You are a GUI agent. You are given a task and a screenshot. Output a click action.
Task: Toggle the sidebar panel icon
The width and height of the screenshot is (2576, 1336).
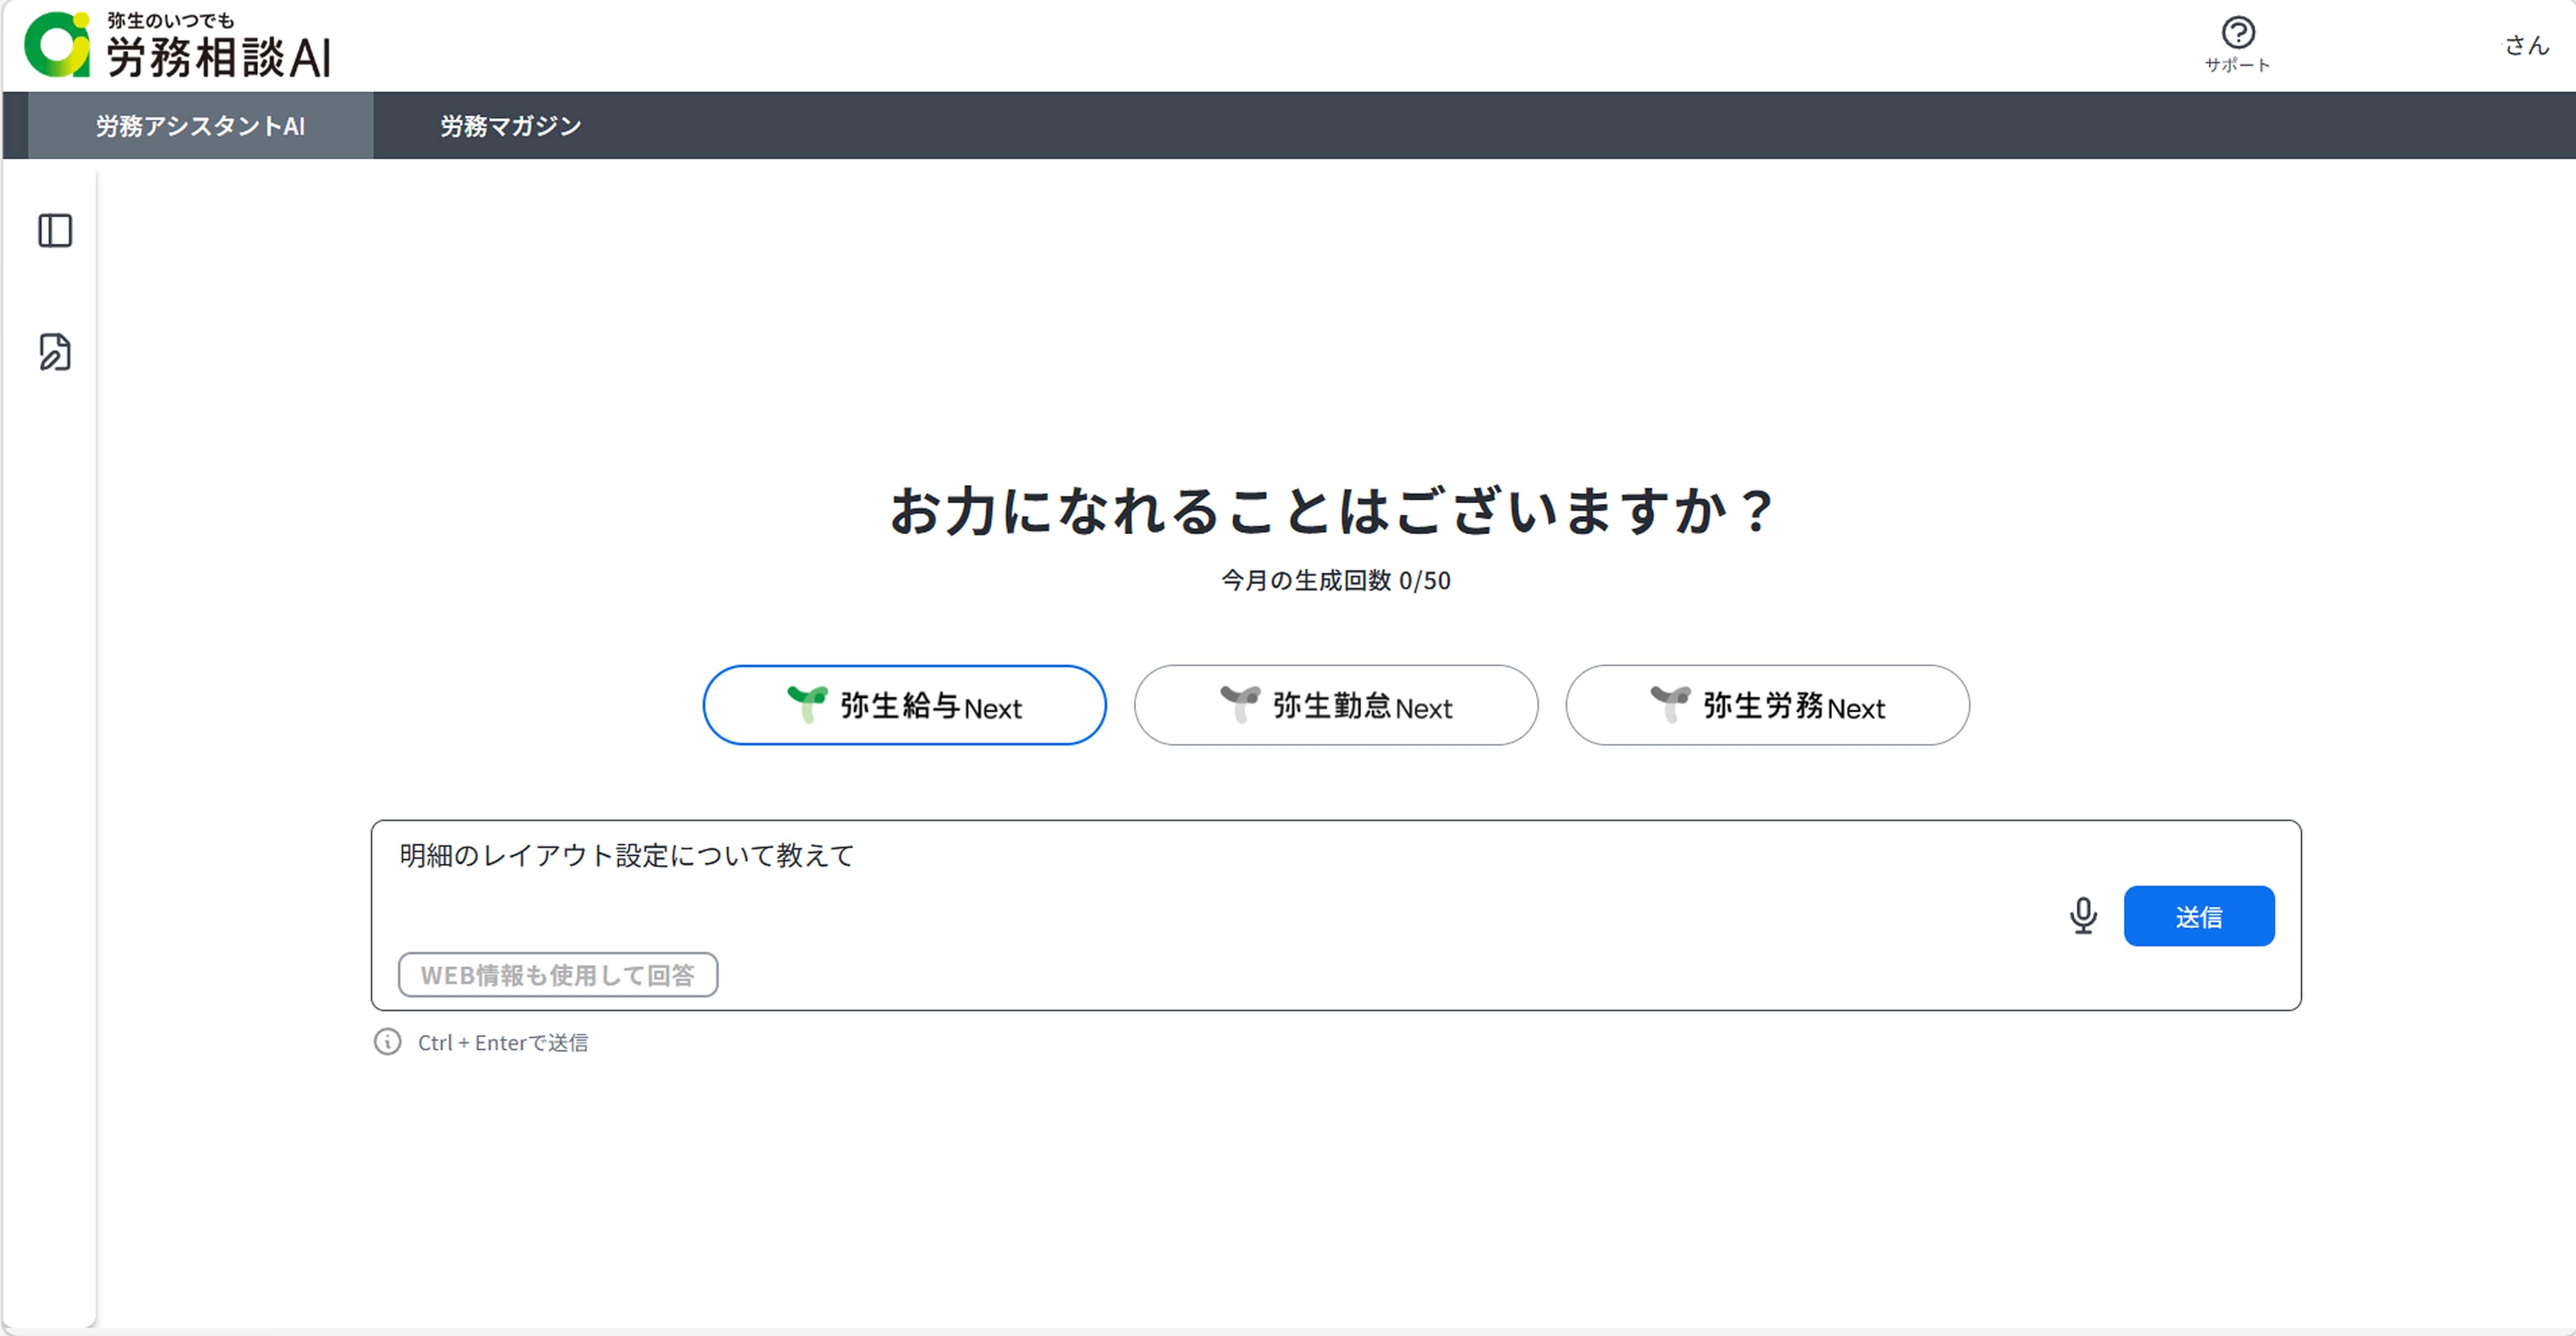coord(55,231)
